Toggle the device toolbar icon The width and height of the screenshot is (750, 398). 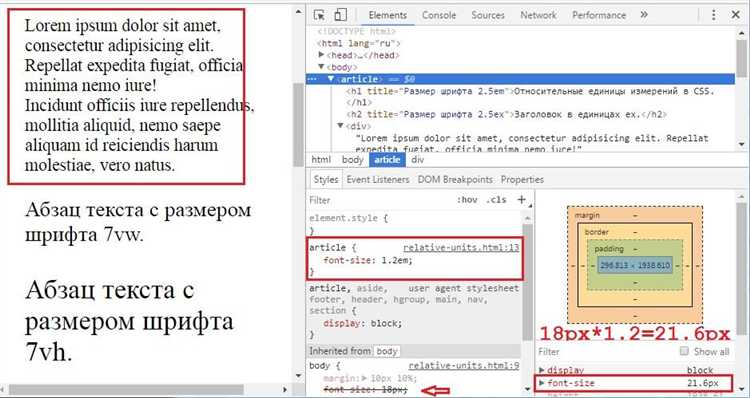(x=340, y=15)
